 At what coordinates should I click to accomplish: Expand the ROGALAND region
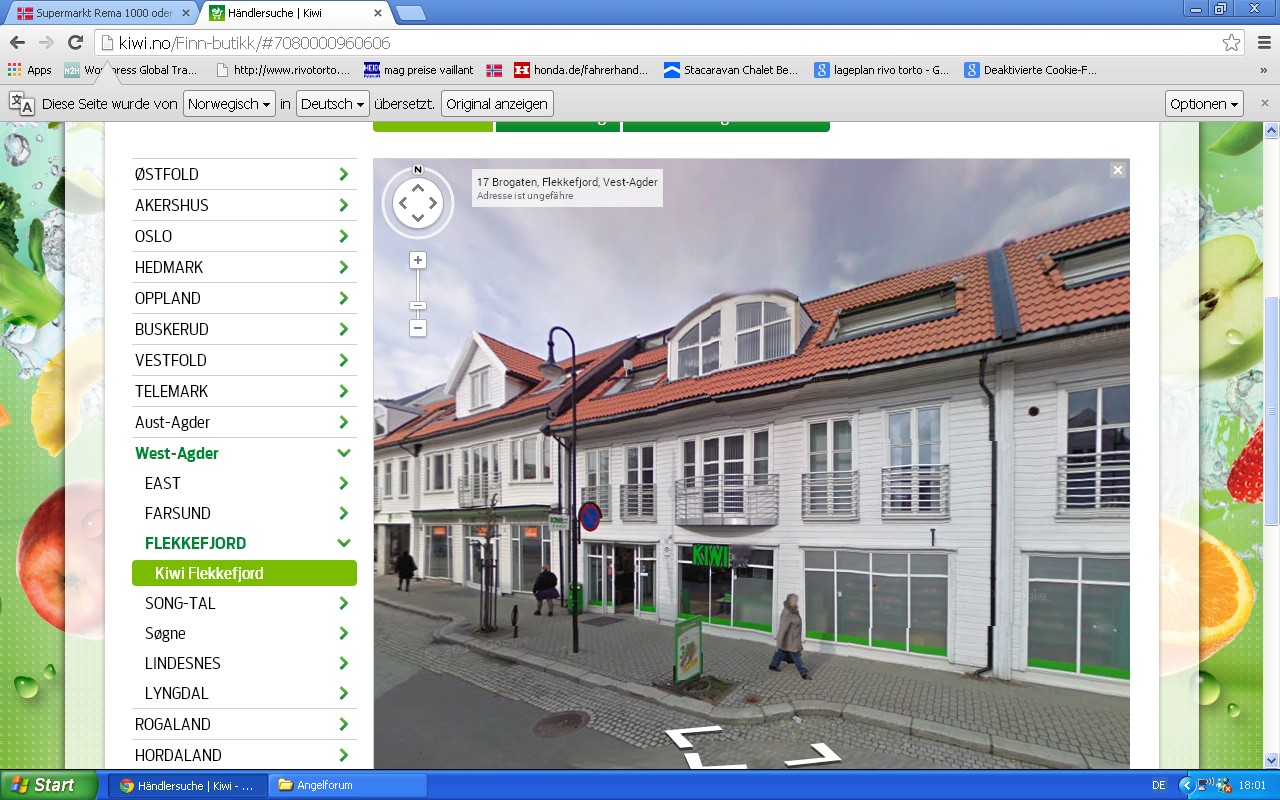pyautogui.click(x=244, y=724)
